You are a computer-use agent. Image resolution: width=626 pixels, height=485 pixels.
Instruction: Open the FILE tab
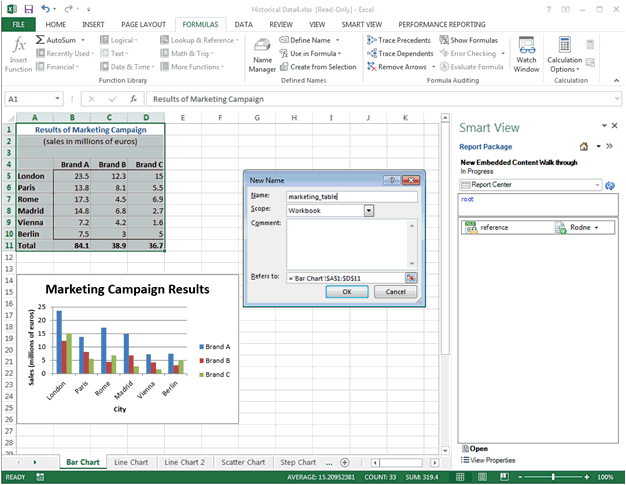[x=18, y=24]
